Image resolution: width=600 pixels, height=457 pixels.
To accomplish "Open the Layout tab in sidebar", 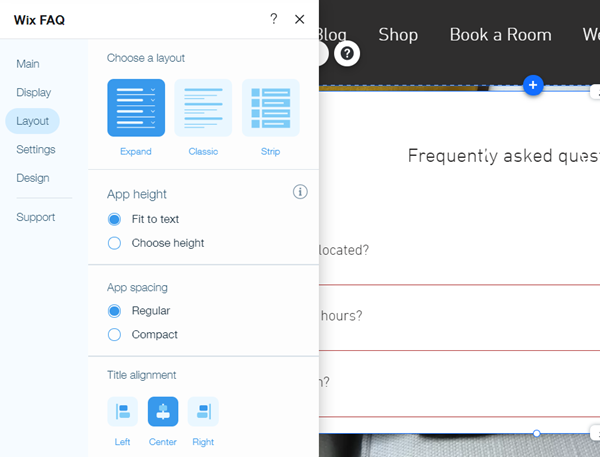I will (33, 121).
